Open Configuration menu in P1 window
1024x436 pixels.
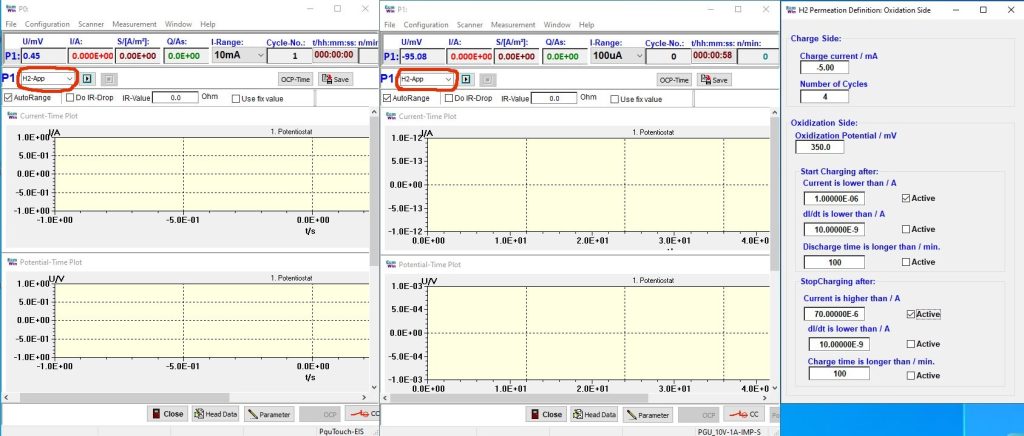point(426,25)
